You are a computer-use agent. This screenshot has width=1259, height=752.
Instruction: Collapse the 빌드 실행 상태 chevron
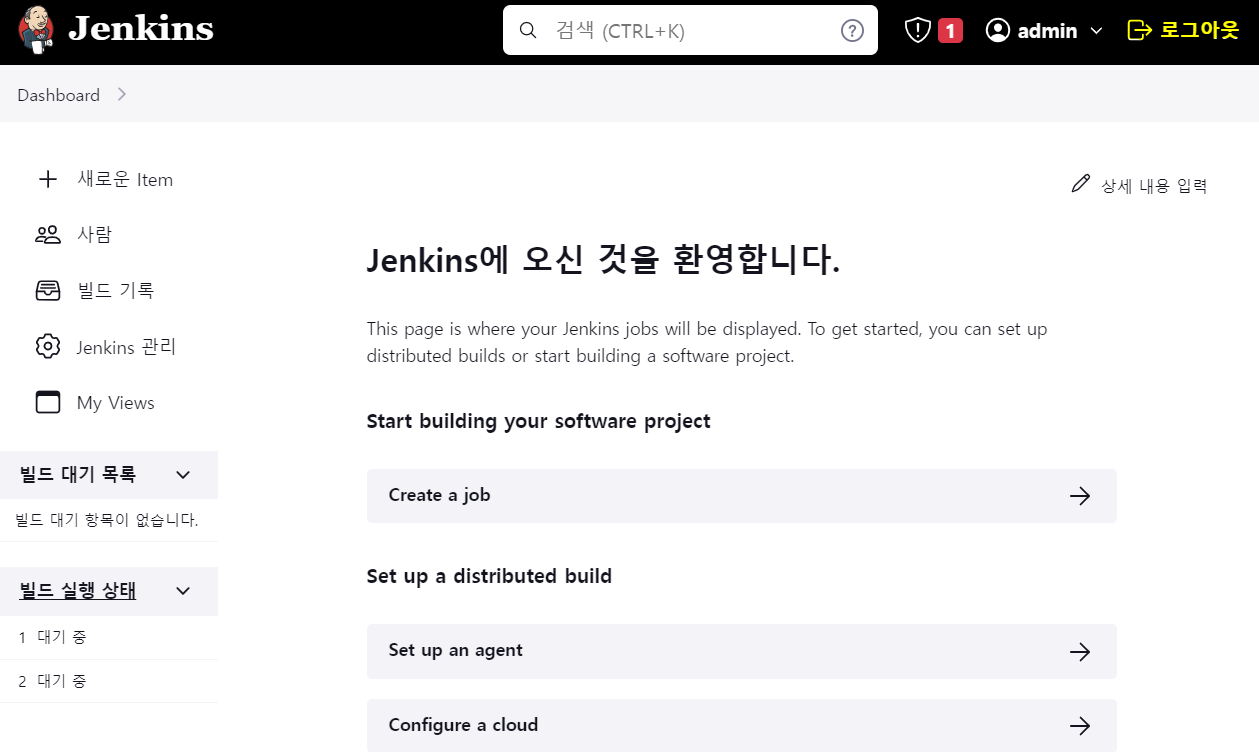pos(183,591)
